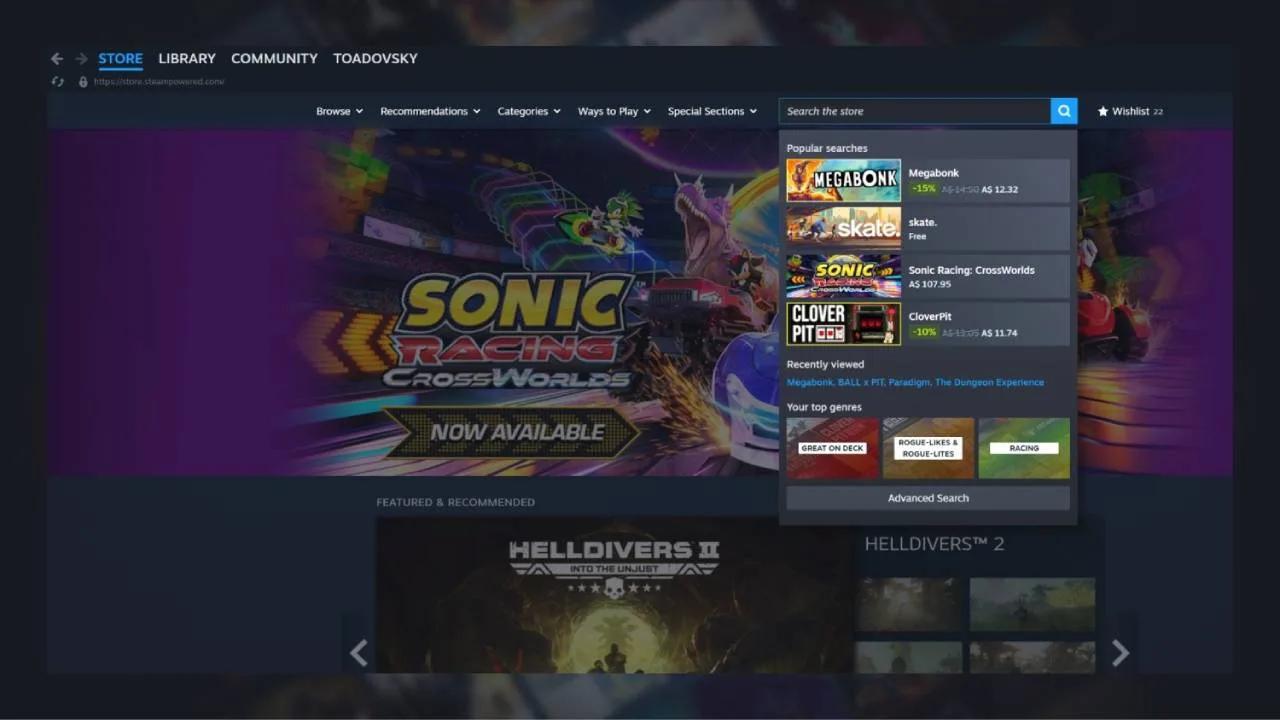Open the Rogue-Likes & Rogue-Lites genre tile
Screen dimensions: 1280x720
928,448
